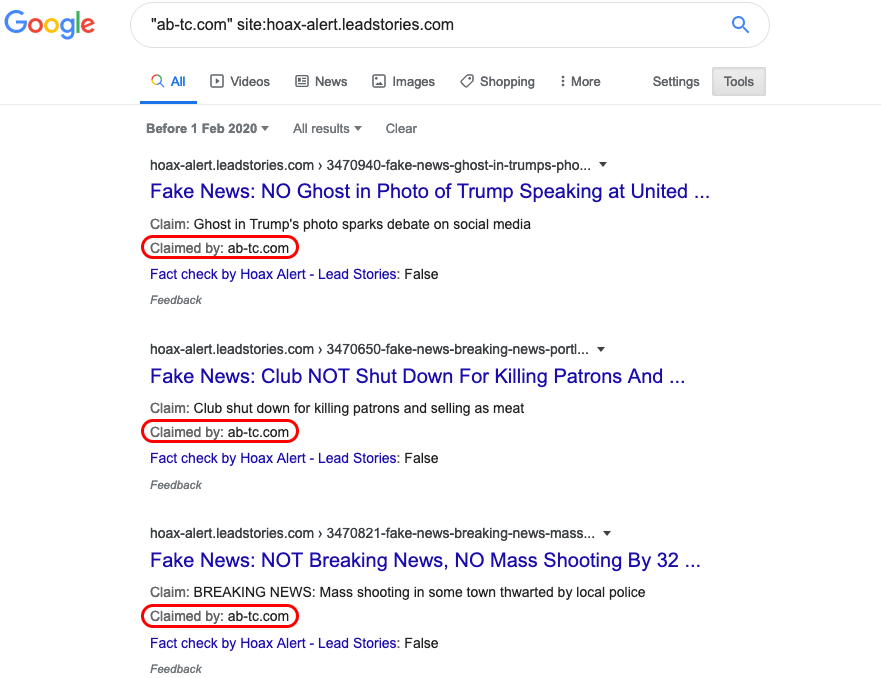This screenshot has width=881, height=678.
Task: Click the Shopping tag icon
Action: [x=466, y=81]
